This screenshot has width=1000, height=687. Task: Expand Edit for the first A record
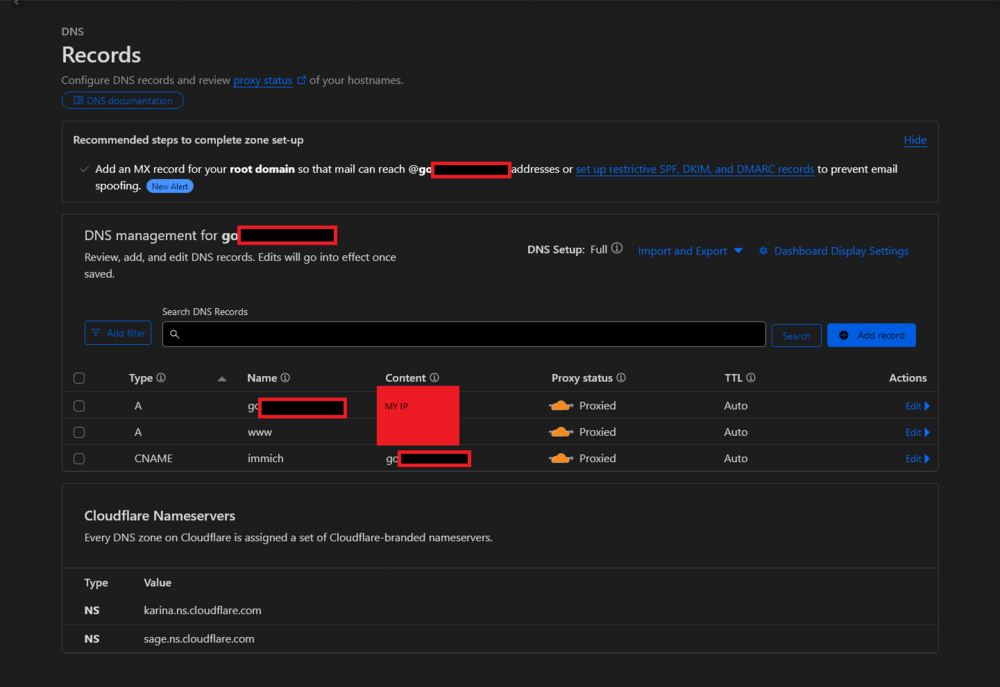click(917, 406)
